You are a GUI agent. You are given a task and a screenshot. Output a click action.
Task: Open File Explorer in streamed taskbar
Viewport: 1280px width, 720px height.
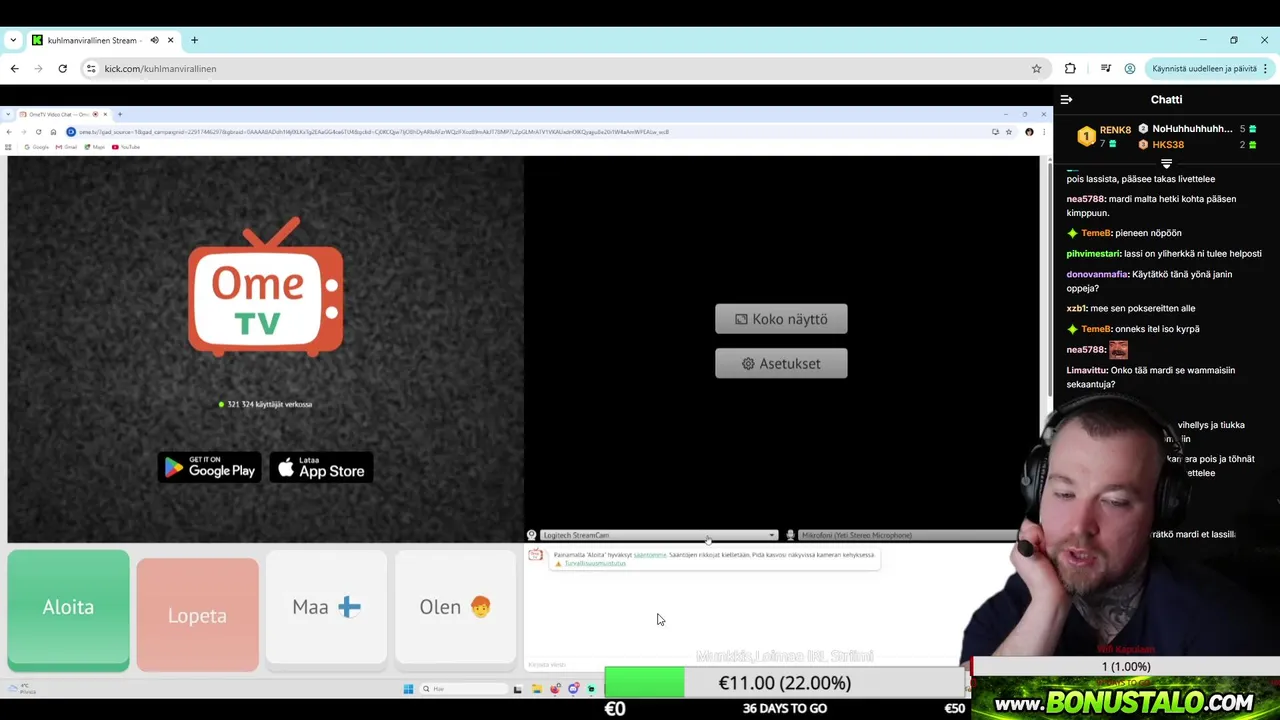coord(536,689)
